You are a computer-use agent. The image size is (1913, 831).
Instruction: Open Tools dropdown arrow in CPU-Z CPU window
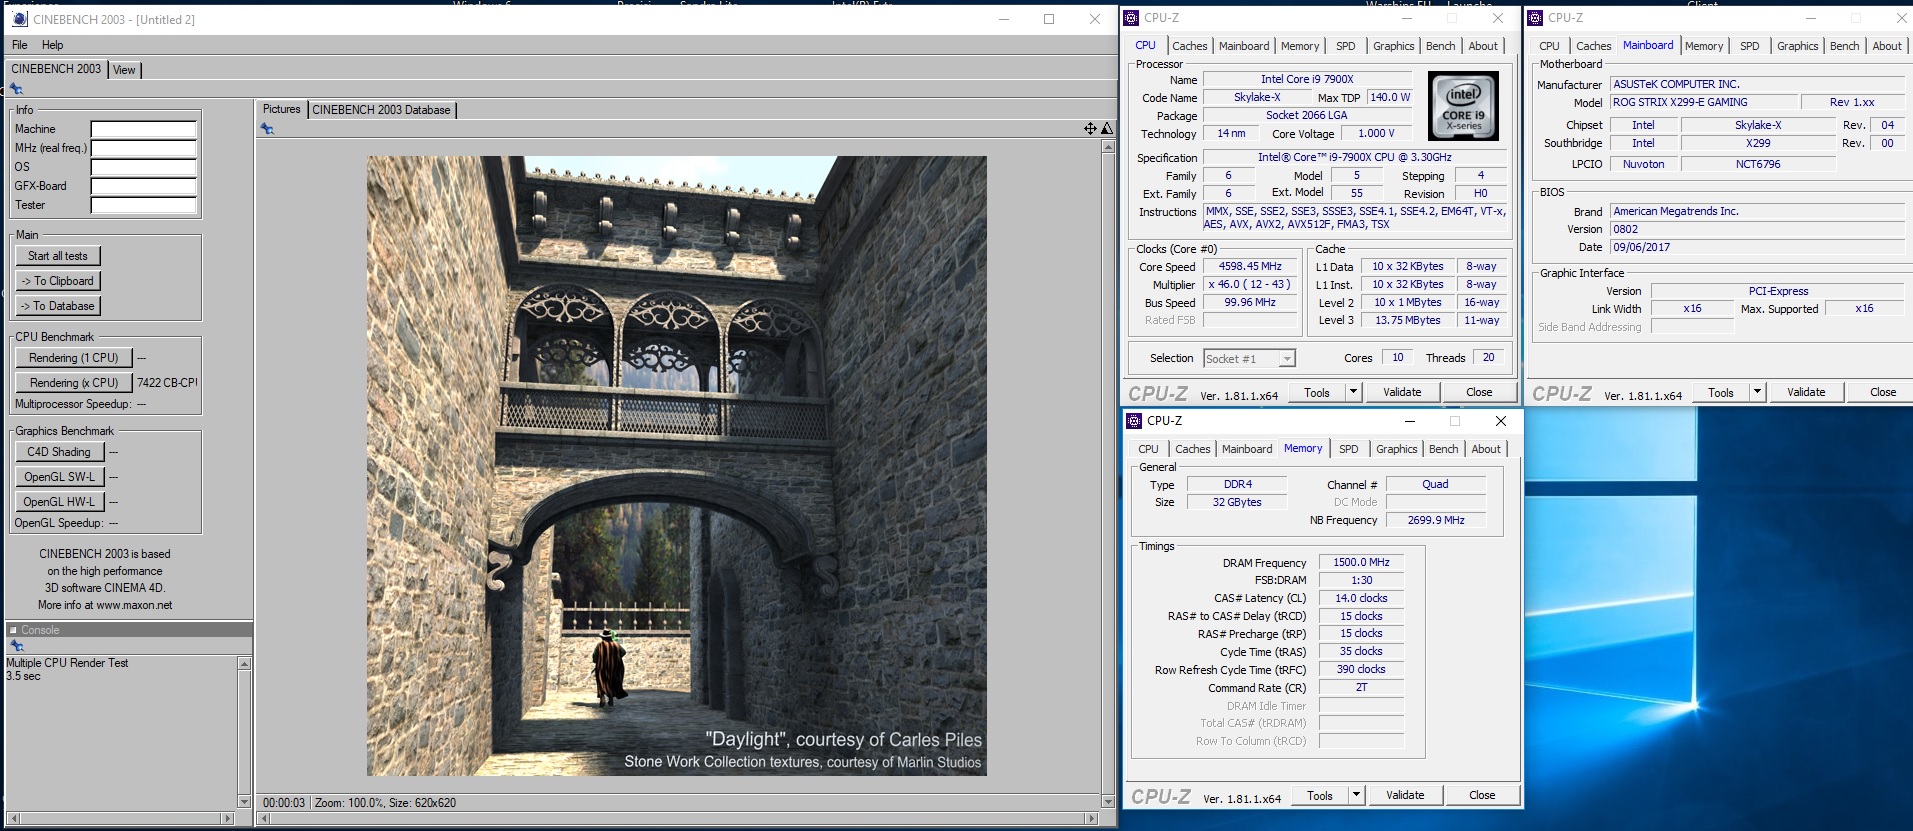point(1354,392)
